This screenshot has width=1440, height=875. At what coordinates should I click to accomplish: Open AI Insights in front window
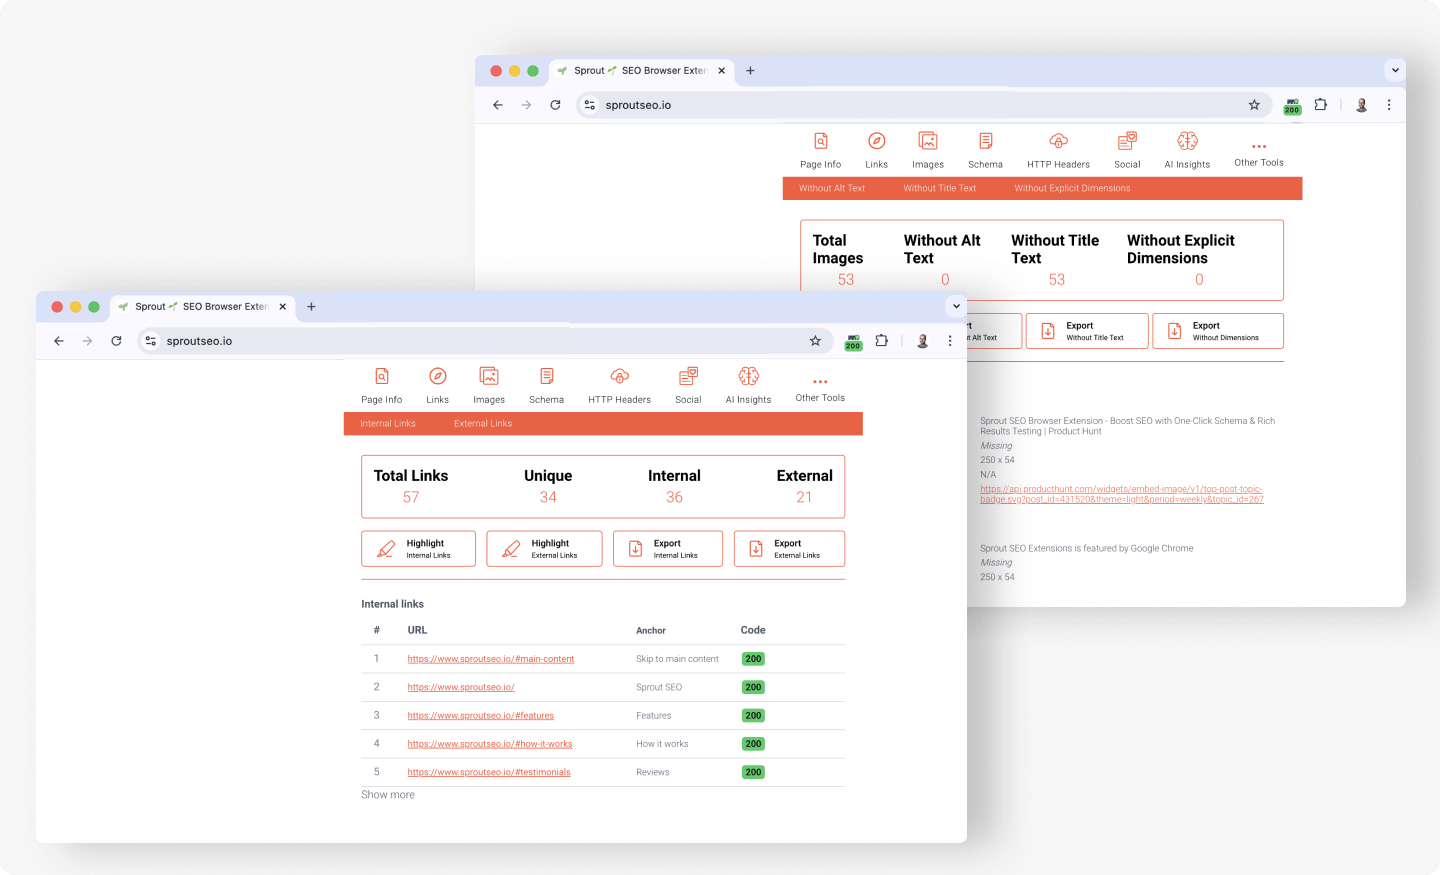point(748,385)
